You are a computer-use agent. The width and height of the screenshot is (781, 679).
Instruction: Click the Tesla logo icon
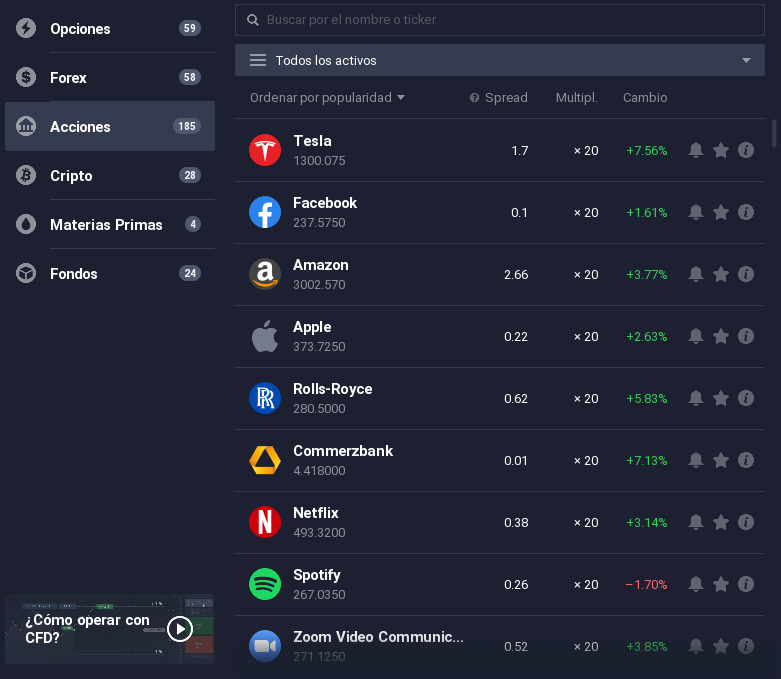[x=265, y=150]
